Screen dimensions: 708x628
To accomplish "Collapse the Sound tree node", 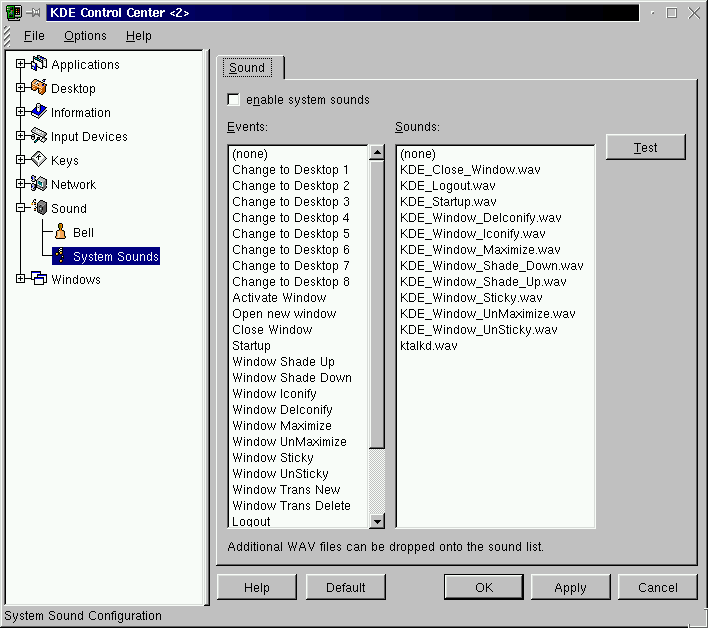I will click(x=20, y=208).
